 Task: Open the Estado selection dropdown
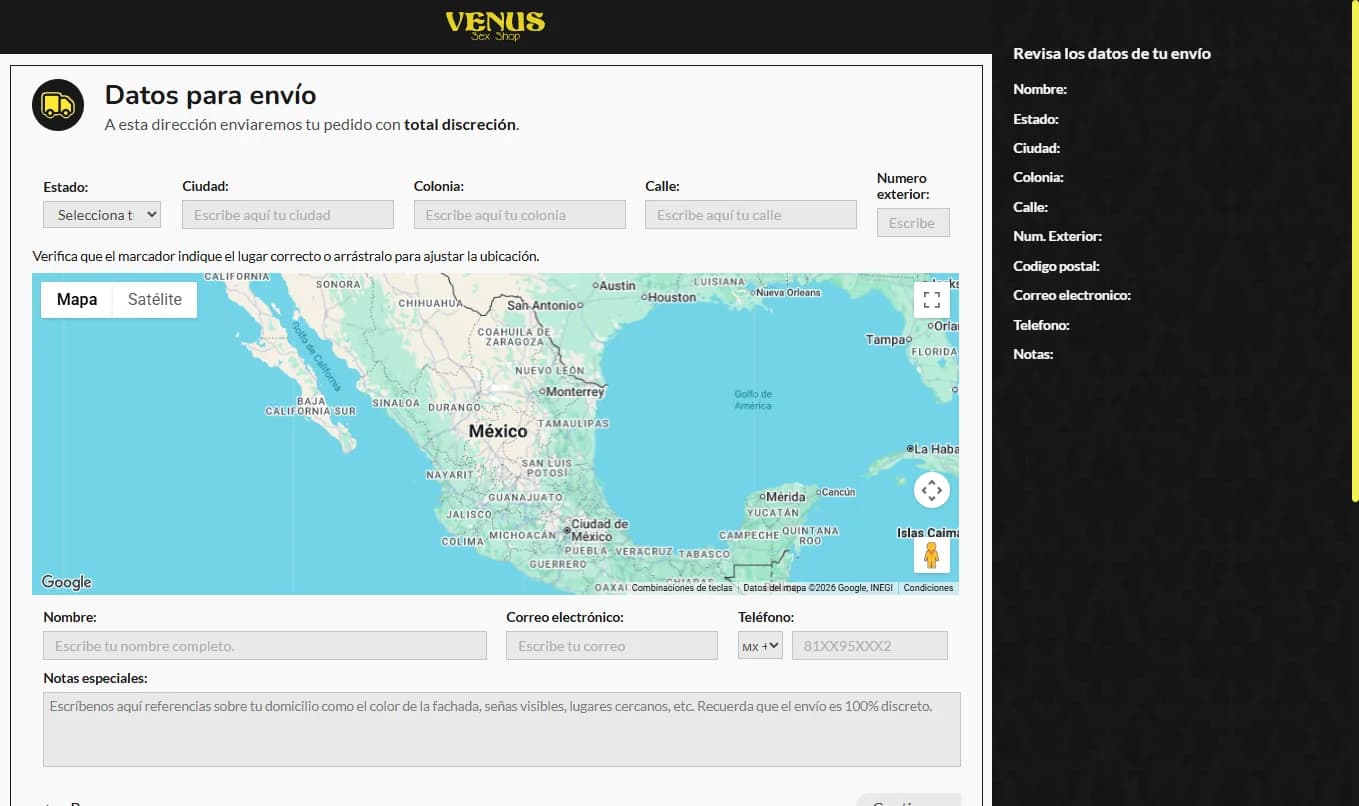(102, 214)
